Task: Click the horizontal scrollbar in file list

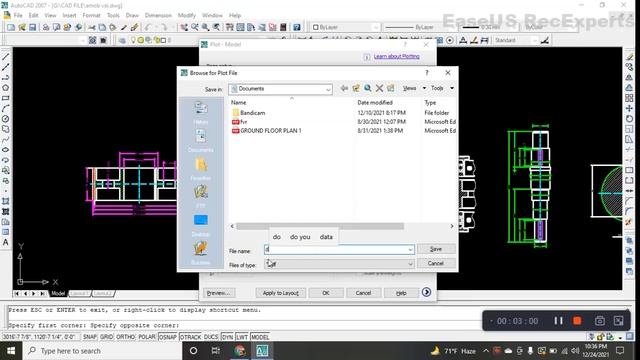Action: (x=320, y=226)
